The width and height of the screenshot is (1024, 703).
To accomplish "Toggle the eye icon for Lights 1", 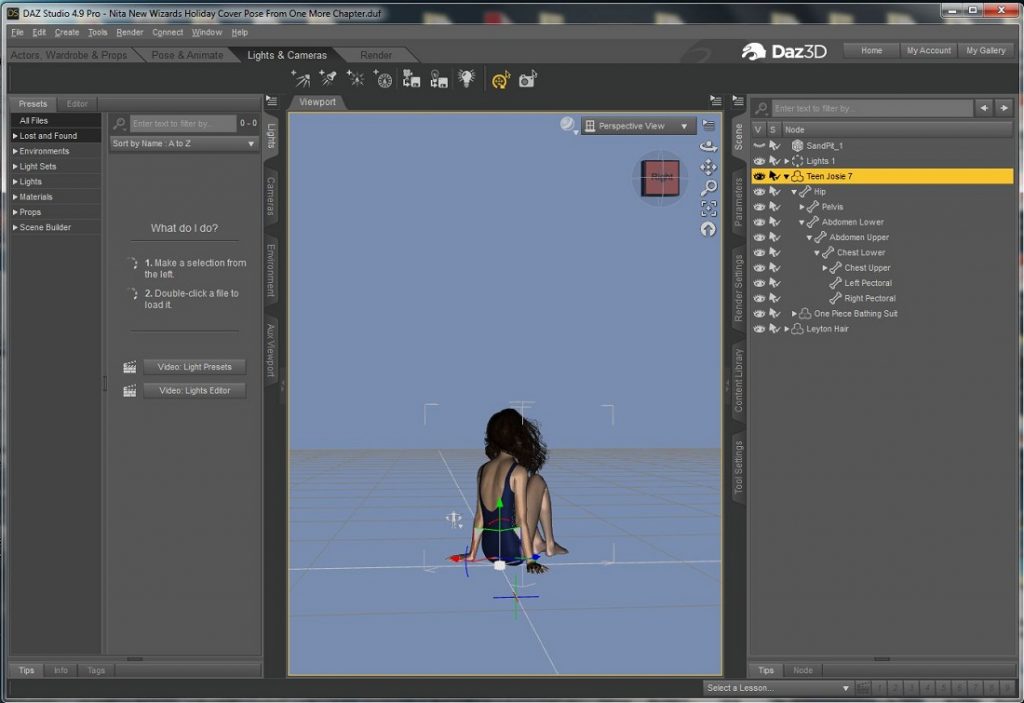I will [759, 160].
